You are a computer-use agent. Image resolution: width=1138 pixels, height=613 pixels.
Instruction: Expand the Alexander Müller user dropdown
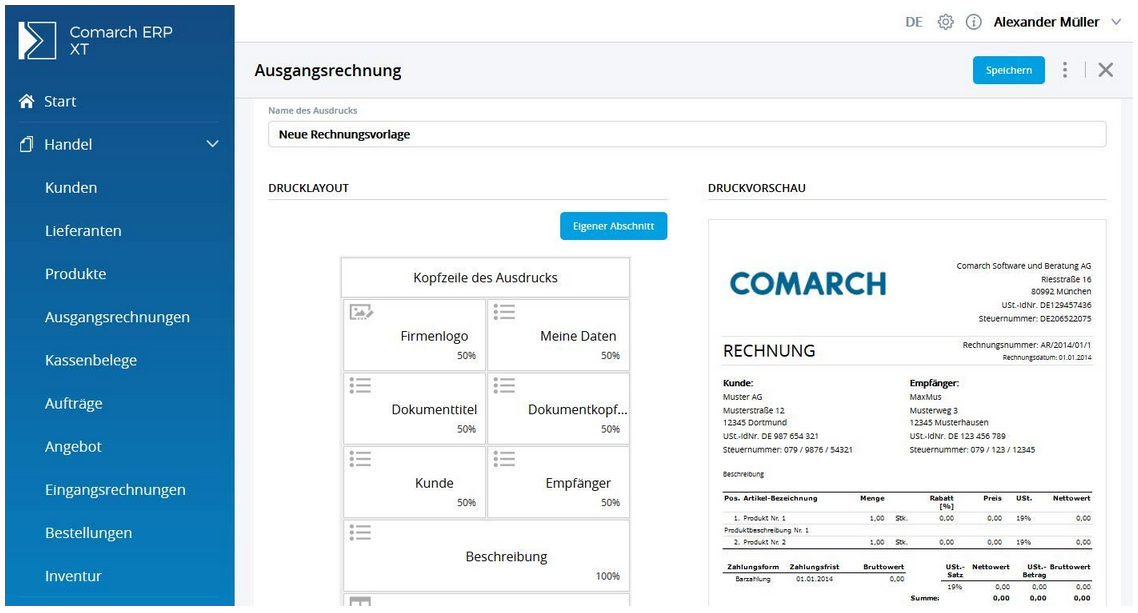tap(1116, 22)
